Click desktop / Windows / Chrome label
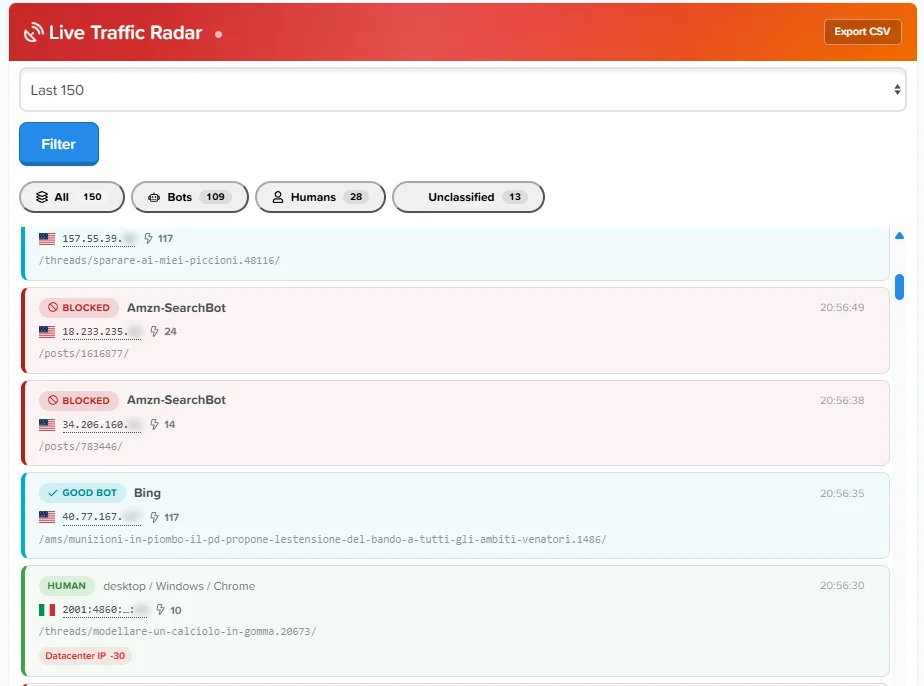The width and height of the screenshot is (924, 686). coord(179,586)
